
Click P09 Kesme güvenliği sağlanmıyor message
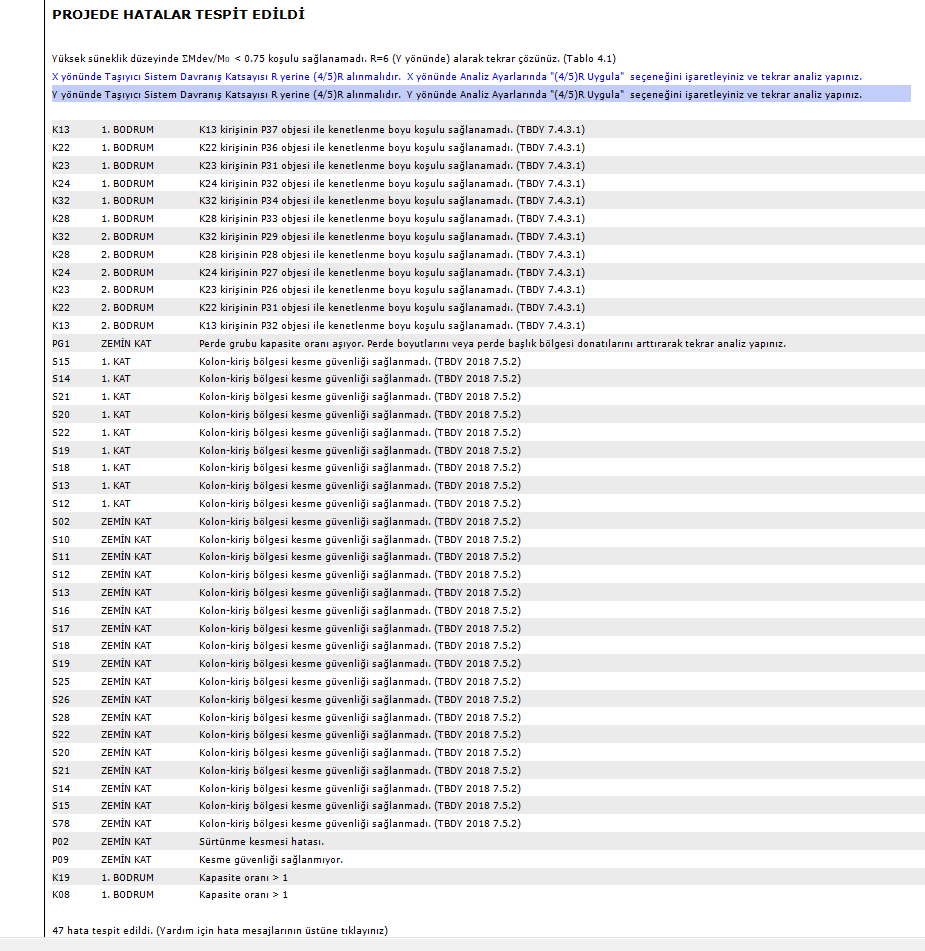coord(270,859)
